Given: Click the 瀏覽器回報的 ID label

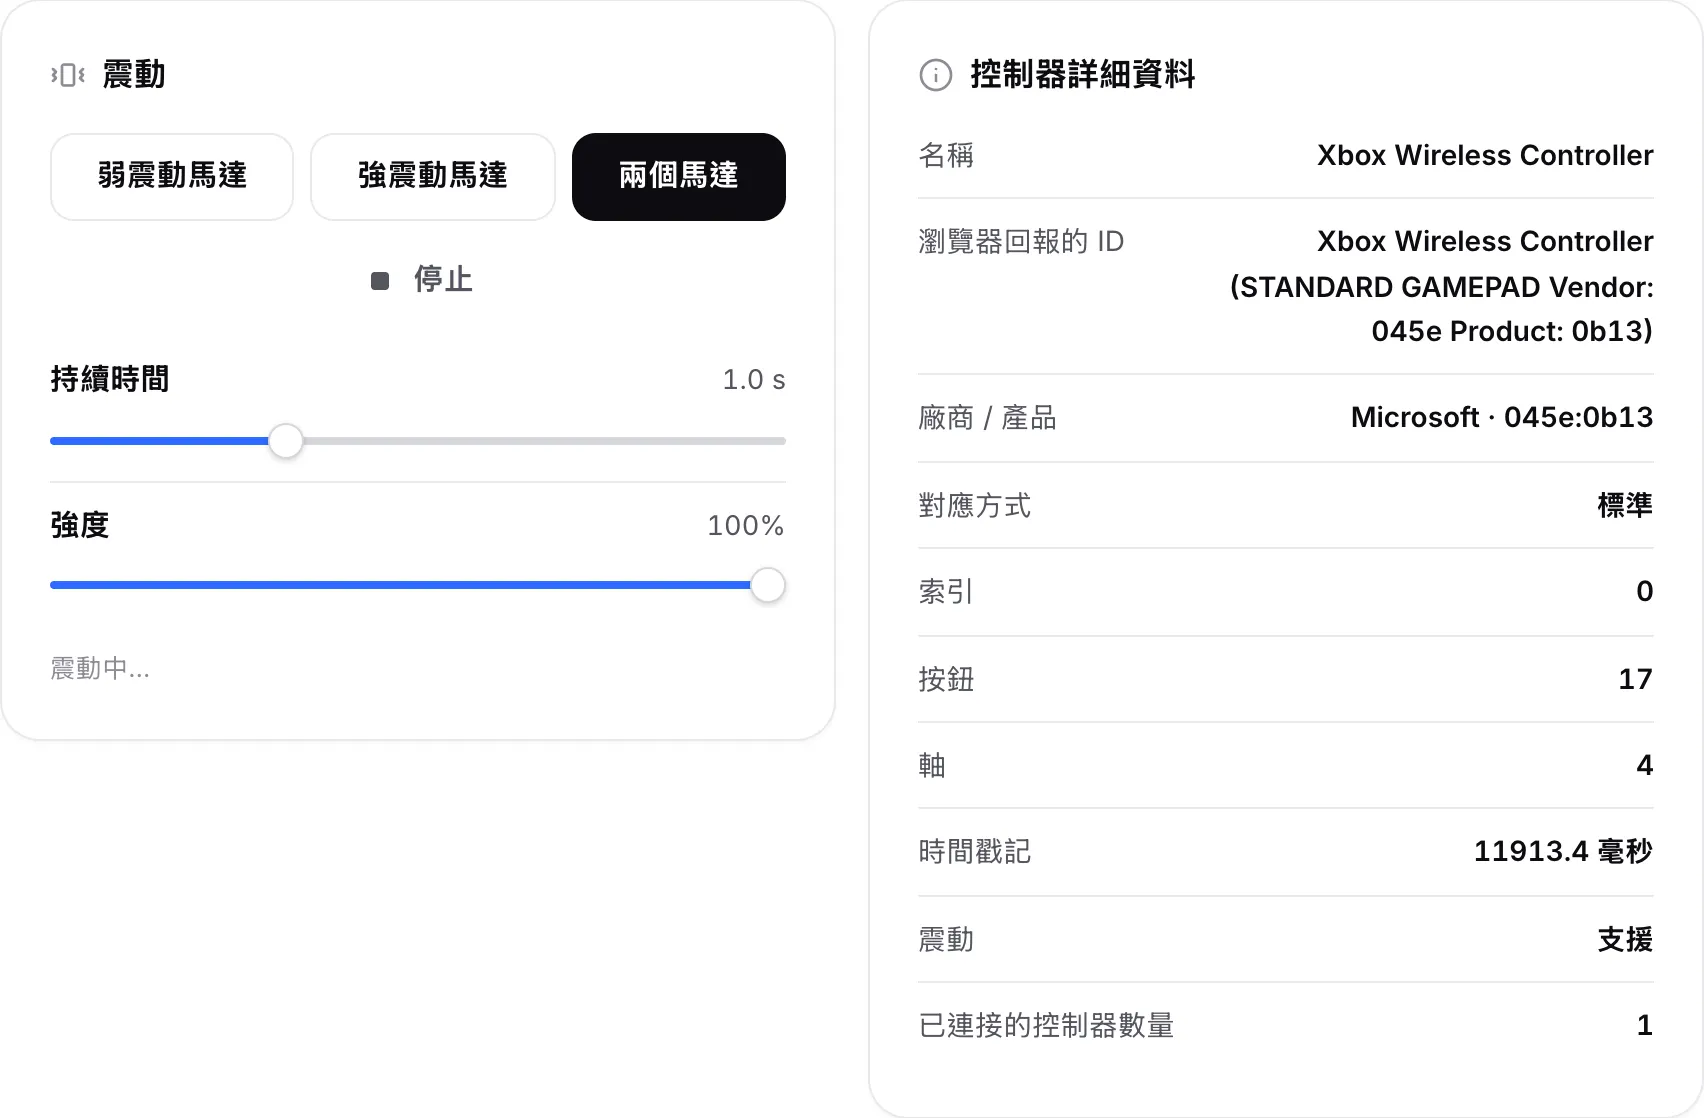Looking at the screenshot, I should [1022, 242].
